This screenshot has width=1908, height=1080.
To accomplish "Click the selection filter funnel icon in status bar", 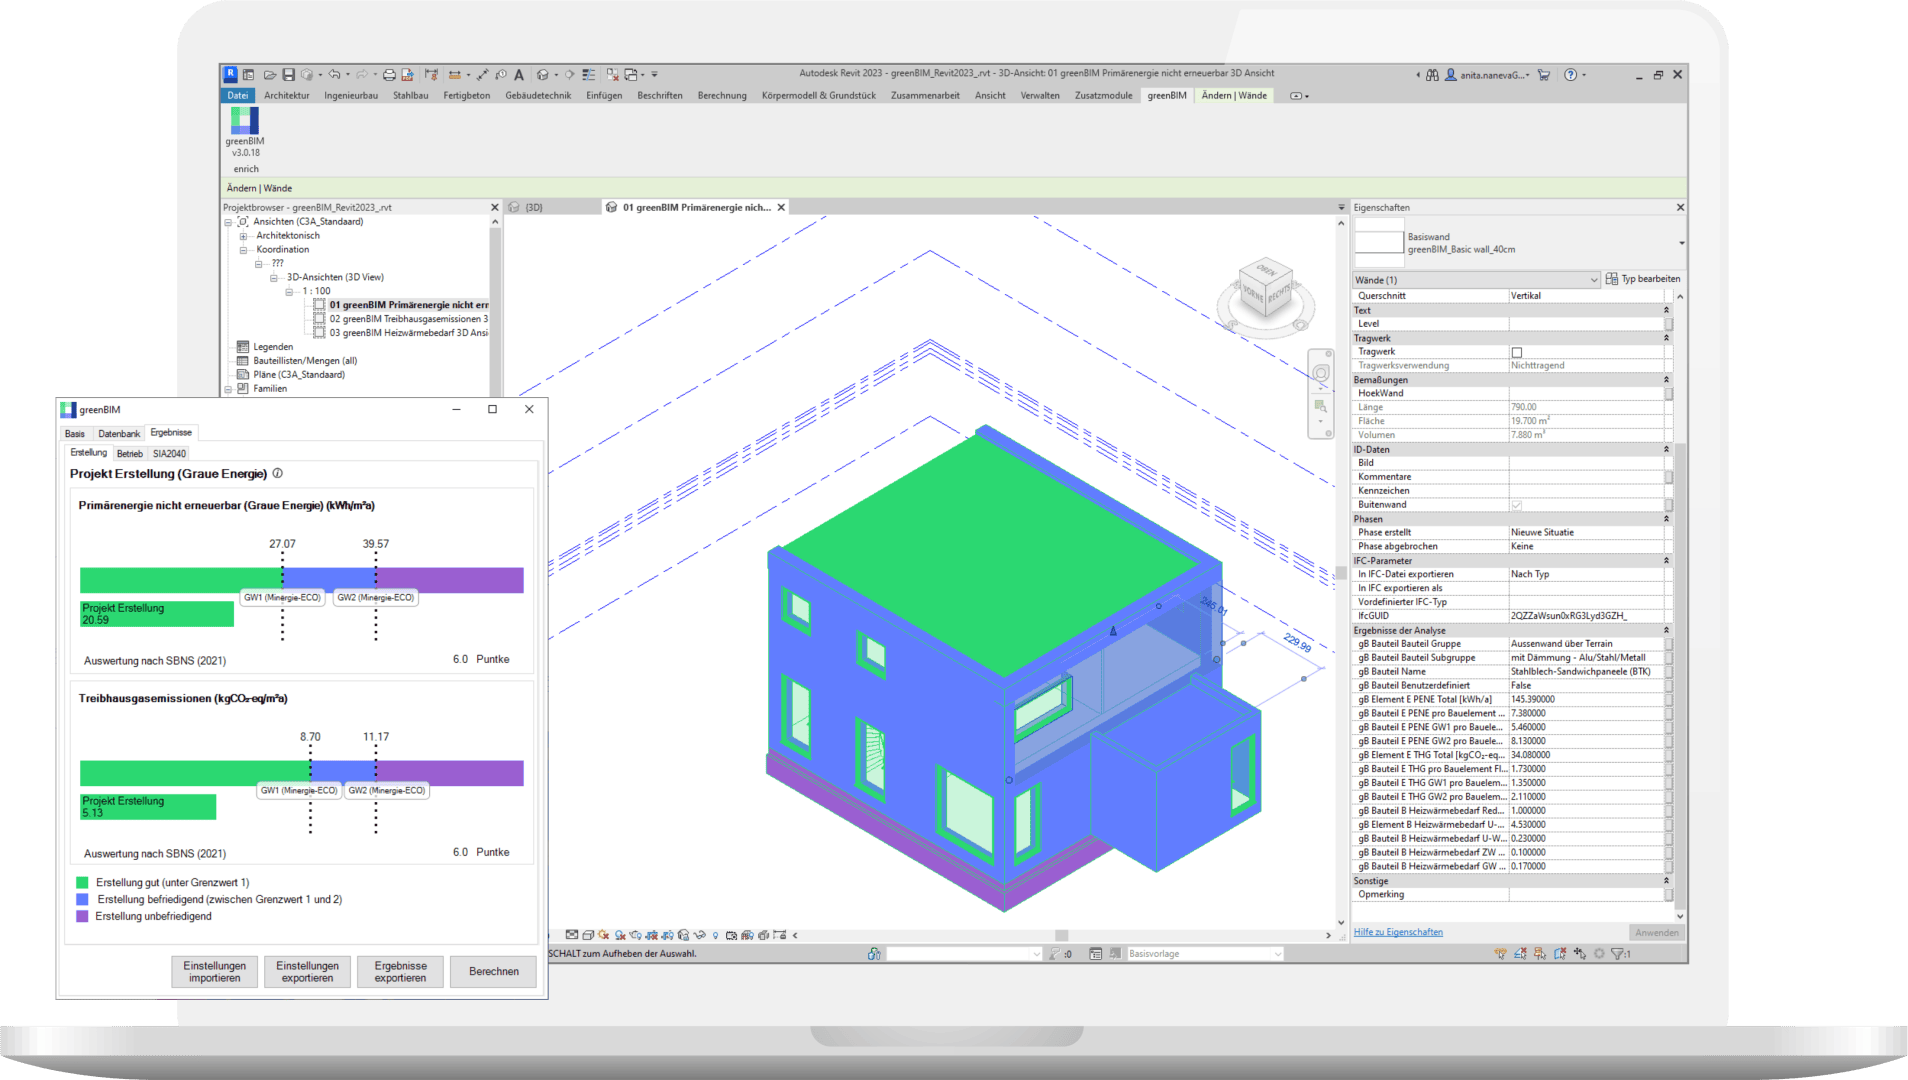I will [1617, 954].
